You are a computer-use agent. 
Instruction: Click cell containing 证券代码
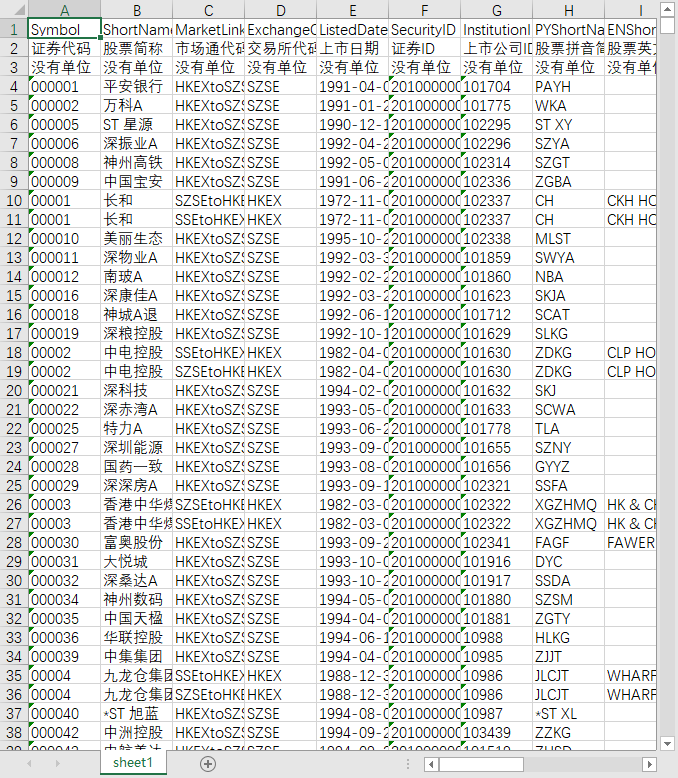65,49
